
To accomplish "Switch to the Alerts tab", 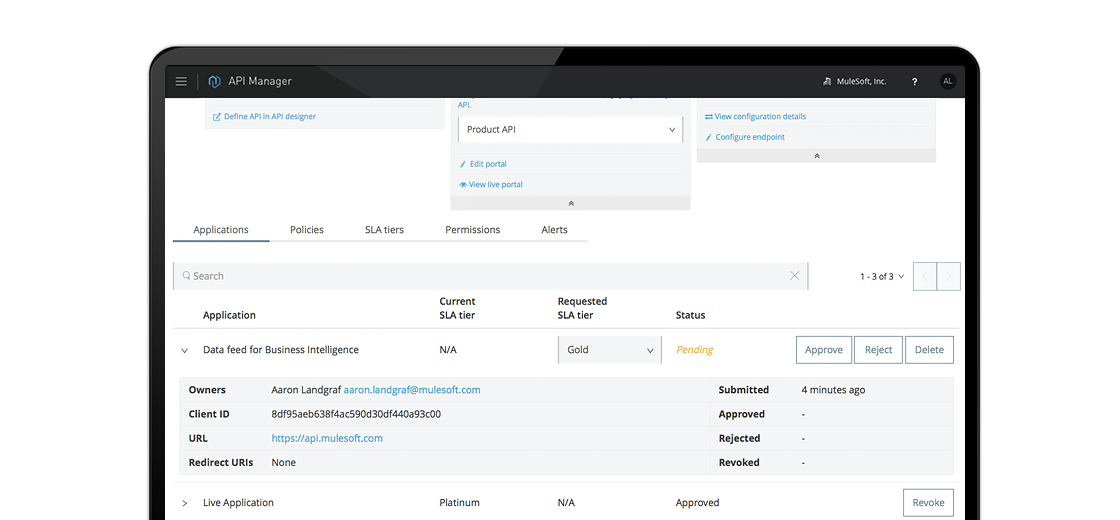I will click(554, 230).
